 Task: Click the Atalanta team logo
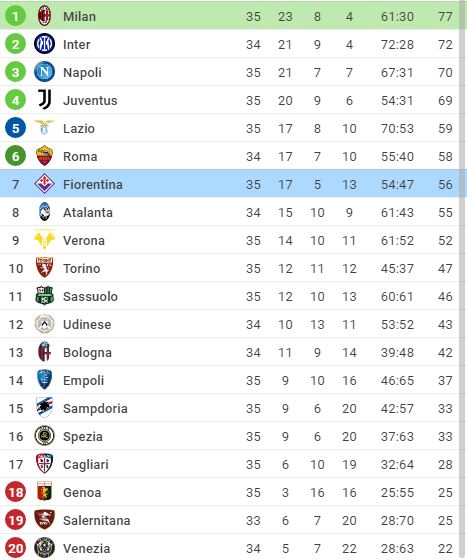tap(44, 212)
